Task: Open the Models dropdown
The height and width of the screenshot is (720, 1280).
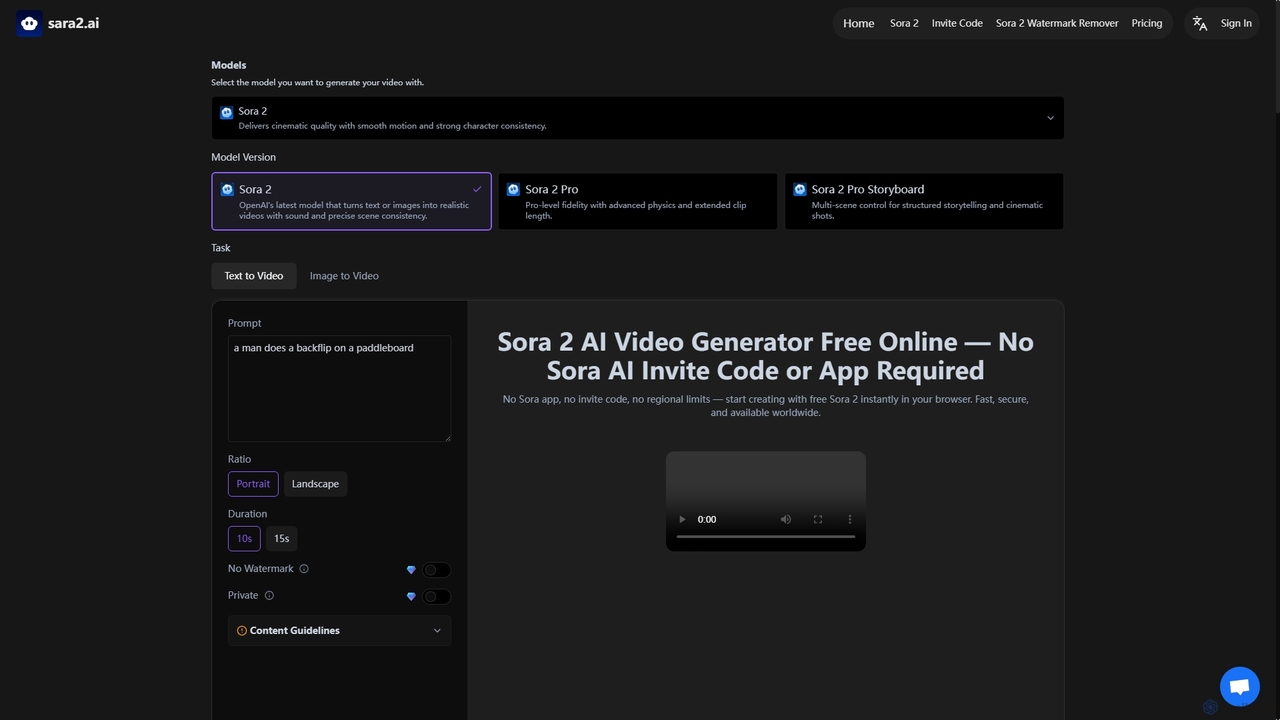Action: (637, 118)
